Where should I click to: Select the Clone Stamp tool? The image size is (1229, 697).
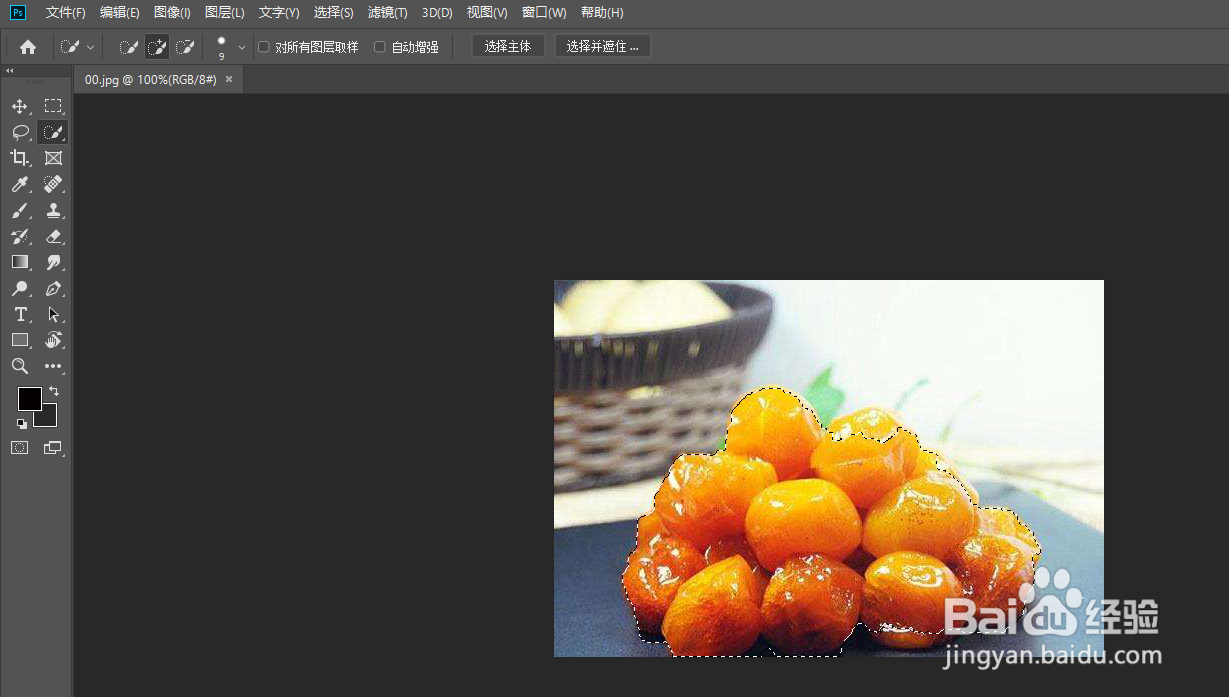point(53,210)
